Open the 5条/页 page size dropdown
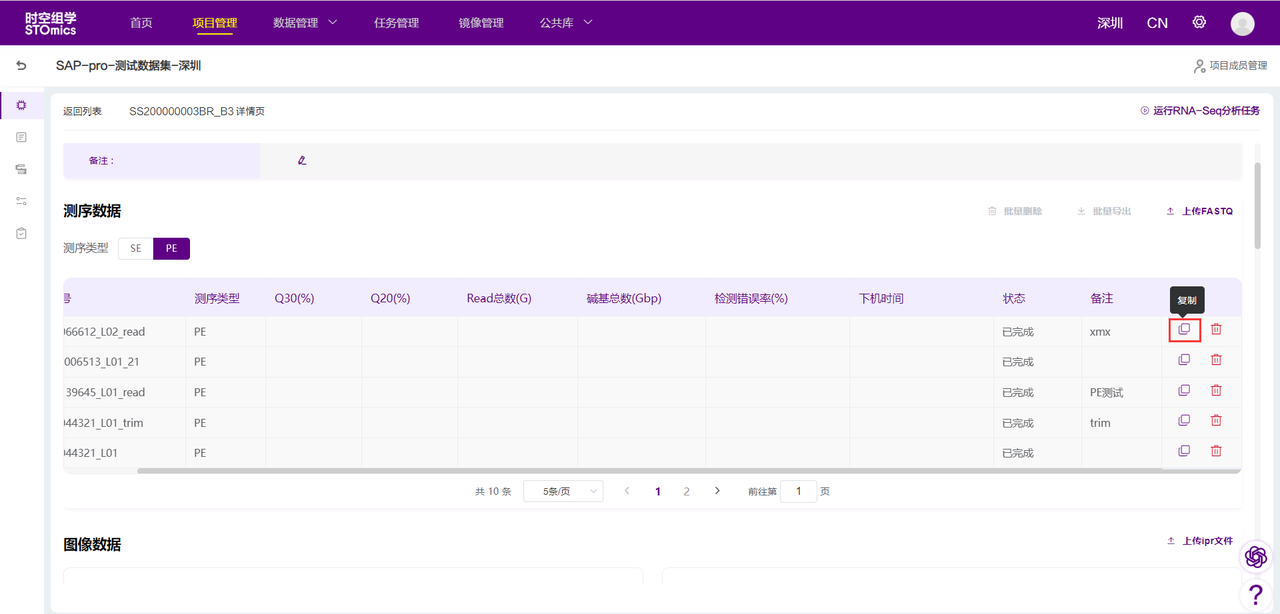1280x614 pixels. click(x=563, y=491)
